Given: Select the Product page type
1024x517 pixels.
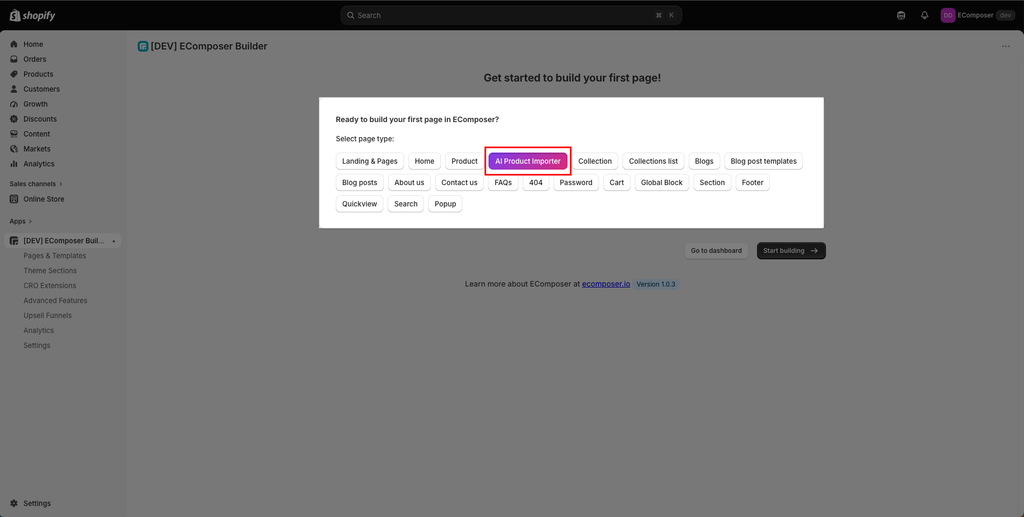Looking at the screenshot, I should tap(464, 161).
